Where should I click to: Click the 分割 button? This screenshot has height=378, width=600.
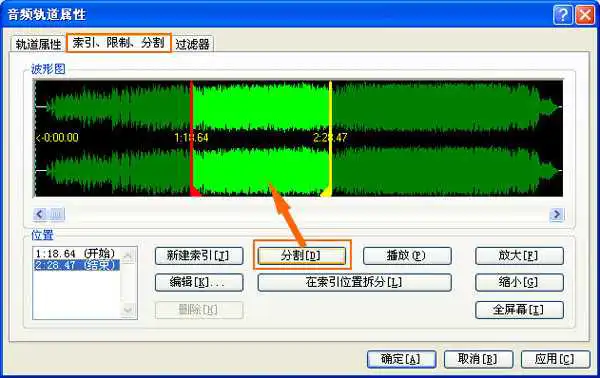click(302, 256)
